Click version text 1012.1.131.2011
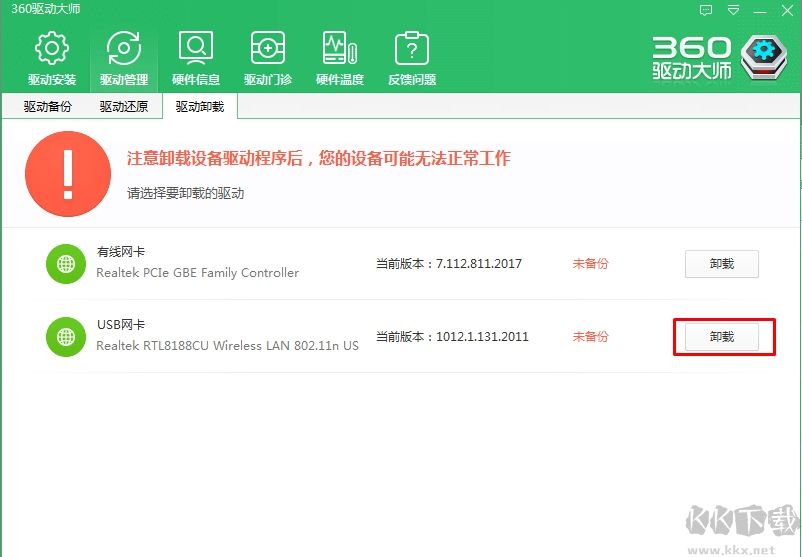The width and height of the screenshot is (802, 557). (482, 337)
